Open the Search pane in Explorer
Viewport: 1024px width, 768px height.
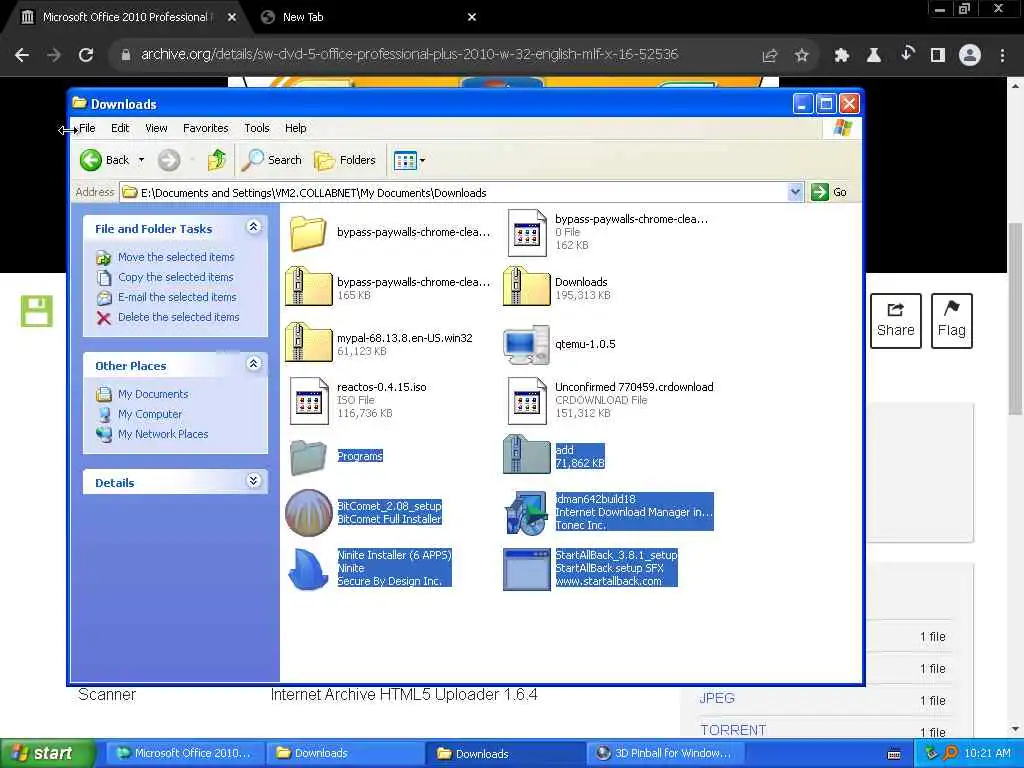click(x=272, y=160)
